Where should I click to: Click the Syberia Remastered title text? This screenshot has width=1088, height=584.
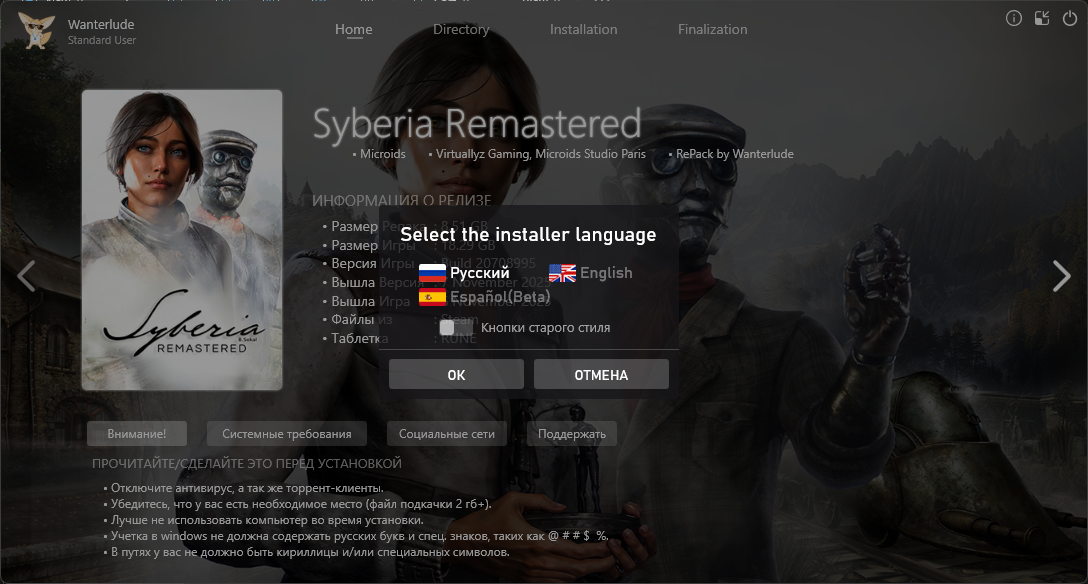[477, 124]
